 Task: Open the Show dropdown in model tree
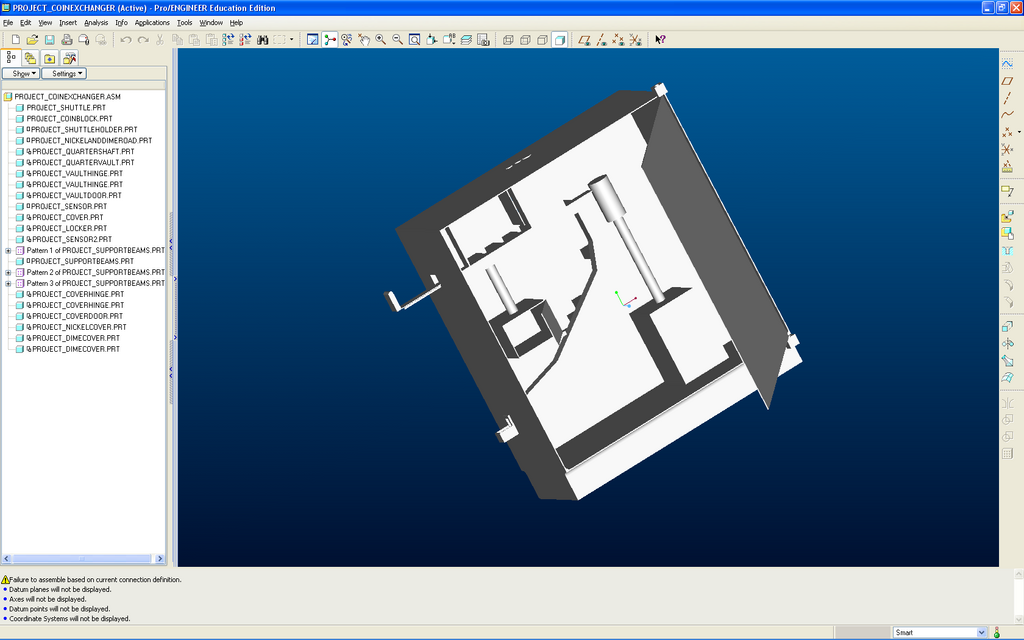pyautogui.click(x=21, y=74)
